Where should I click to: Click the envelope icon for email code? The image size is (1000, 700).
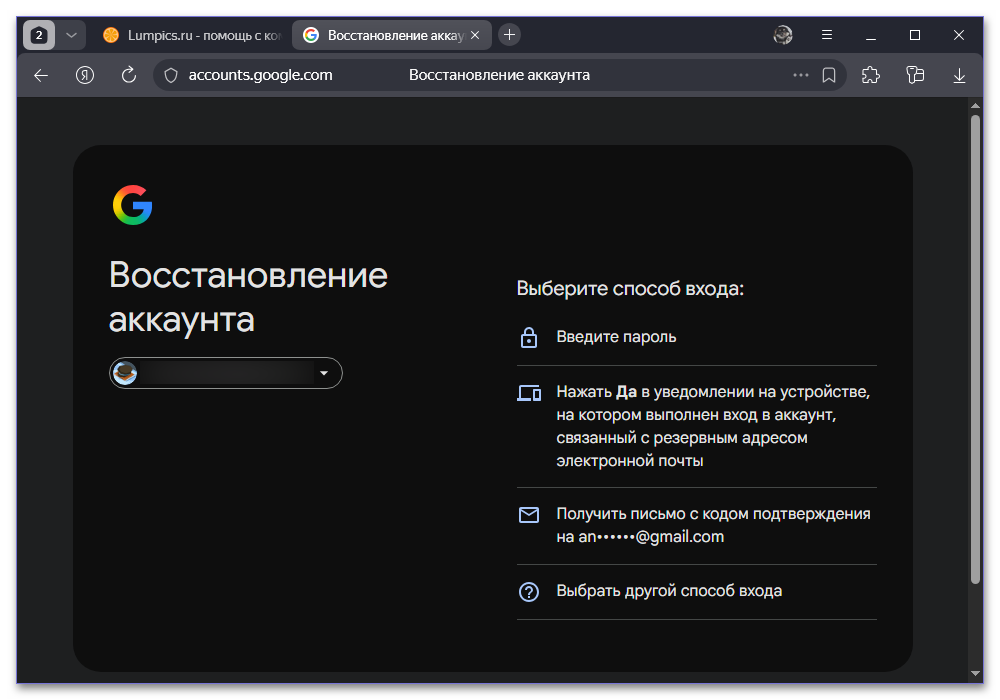(x=529, y=514)
